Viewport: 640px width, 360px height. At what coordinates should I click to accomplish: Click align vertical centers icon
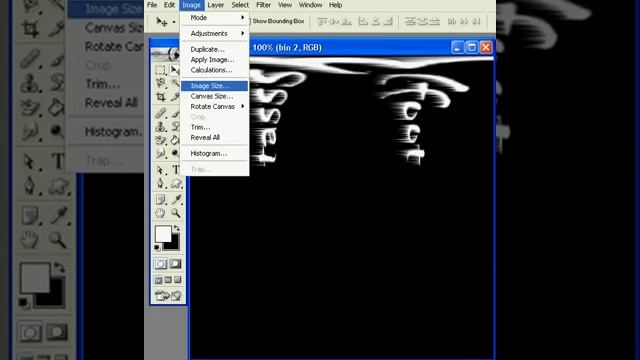tap(334, 21)
